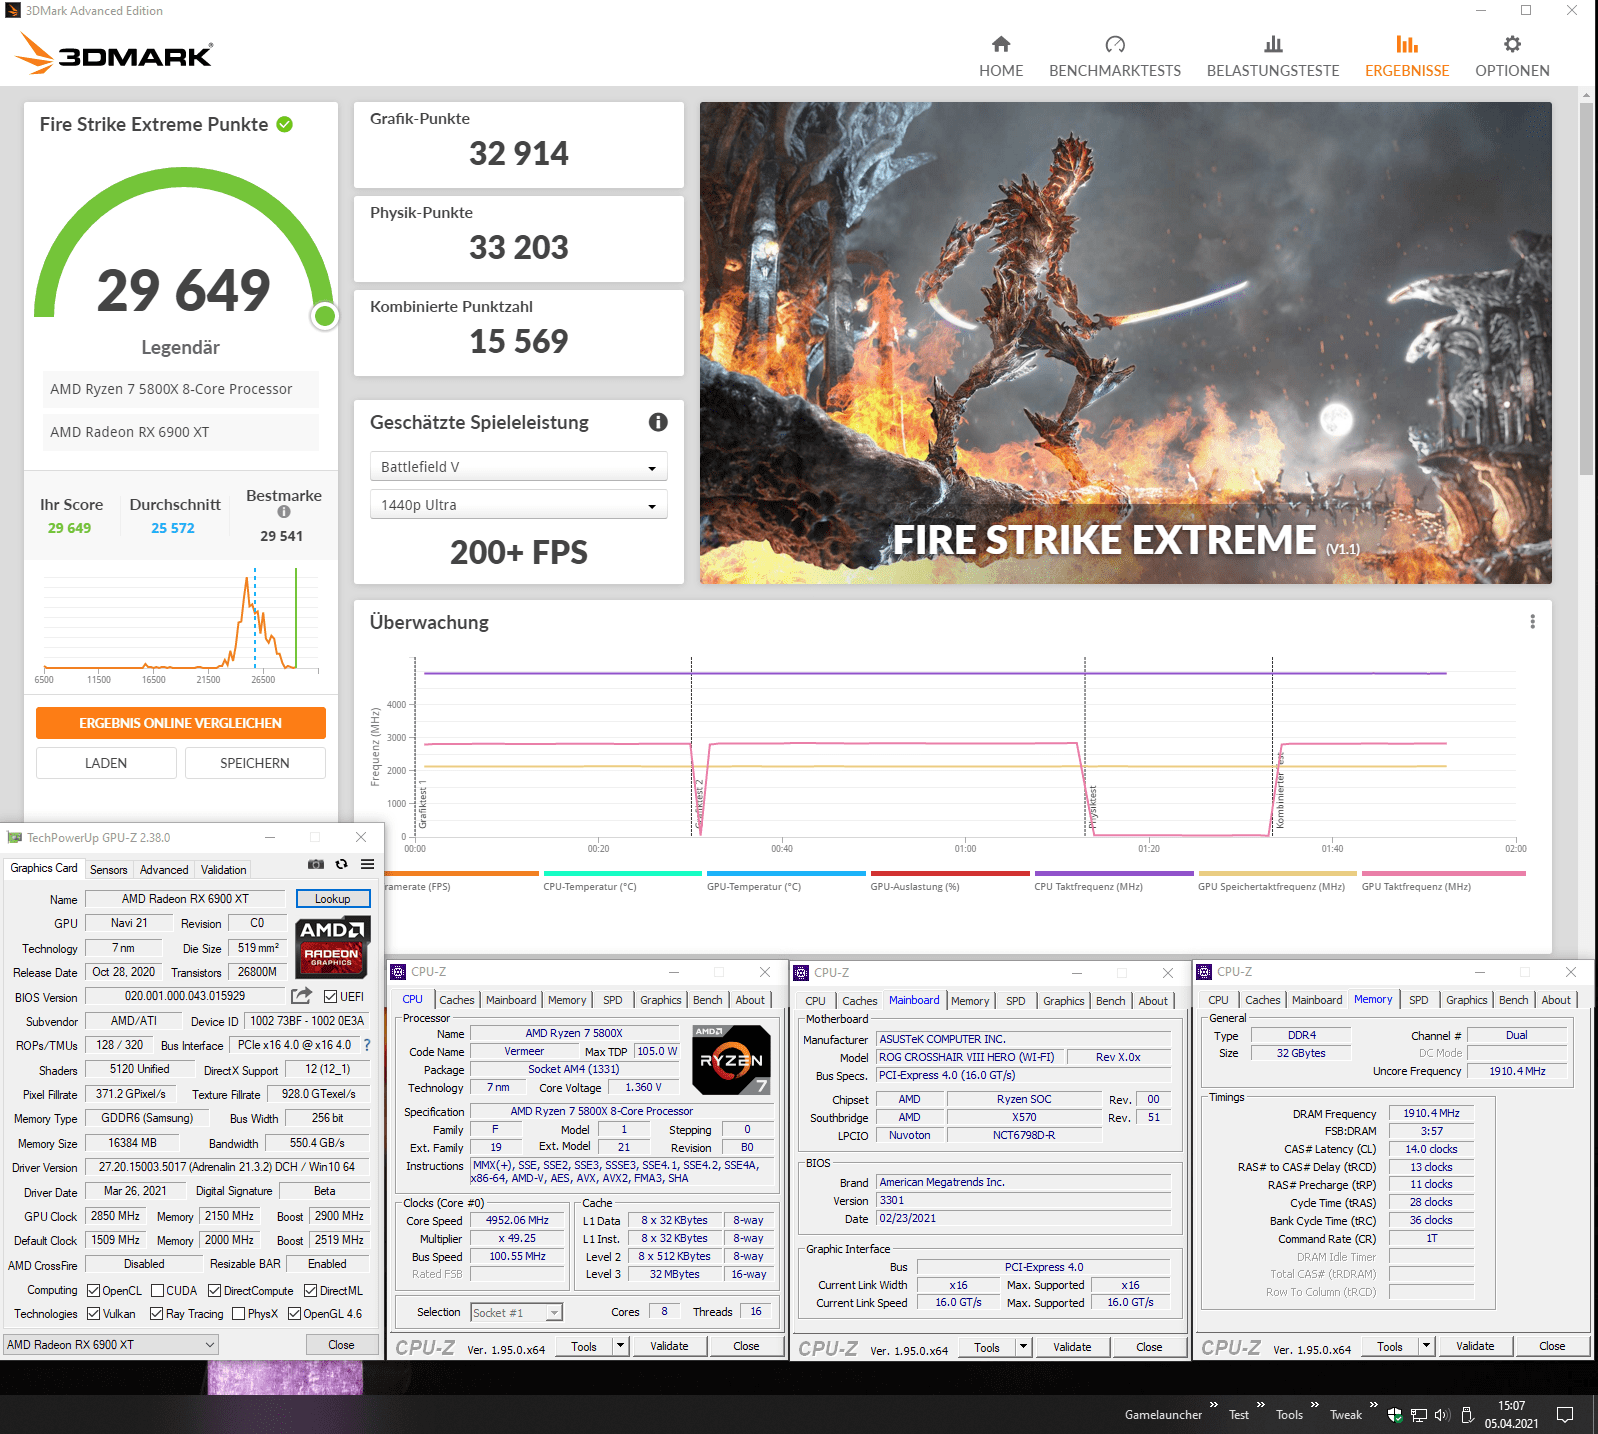Toggle the DirectCompute checkbox
1598x1434 pixels.
coord(214,1291)
